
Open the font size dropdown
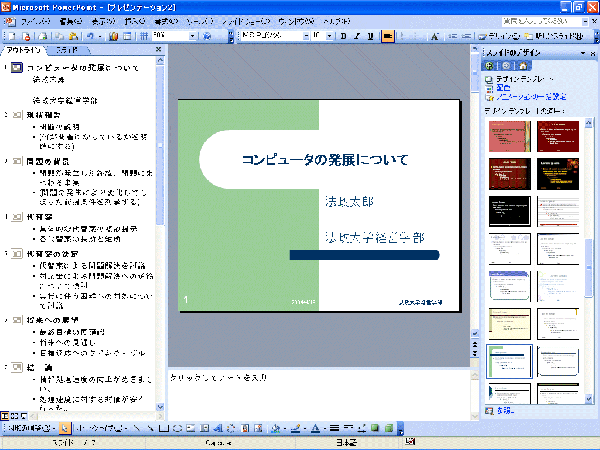click(x=329, y=36)
